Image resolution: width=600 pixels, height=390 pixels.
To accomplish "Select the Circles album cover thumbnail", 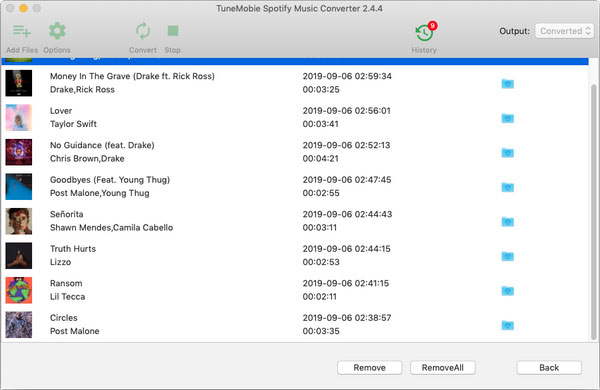I will pyautogui.click(x=19, y=325).
